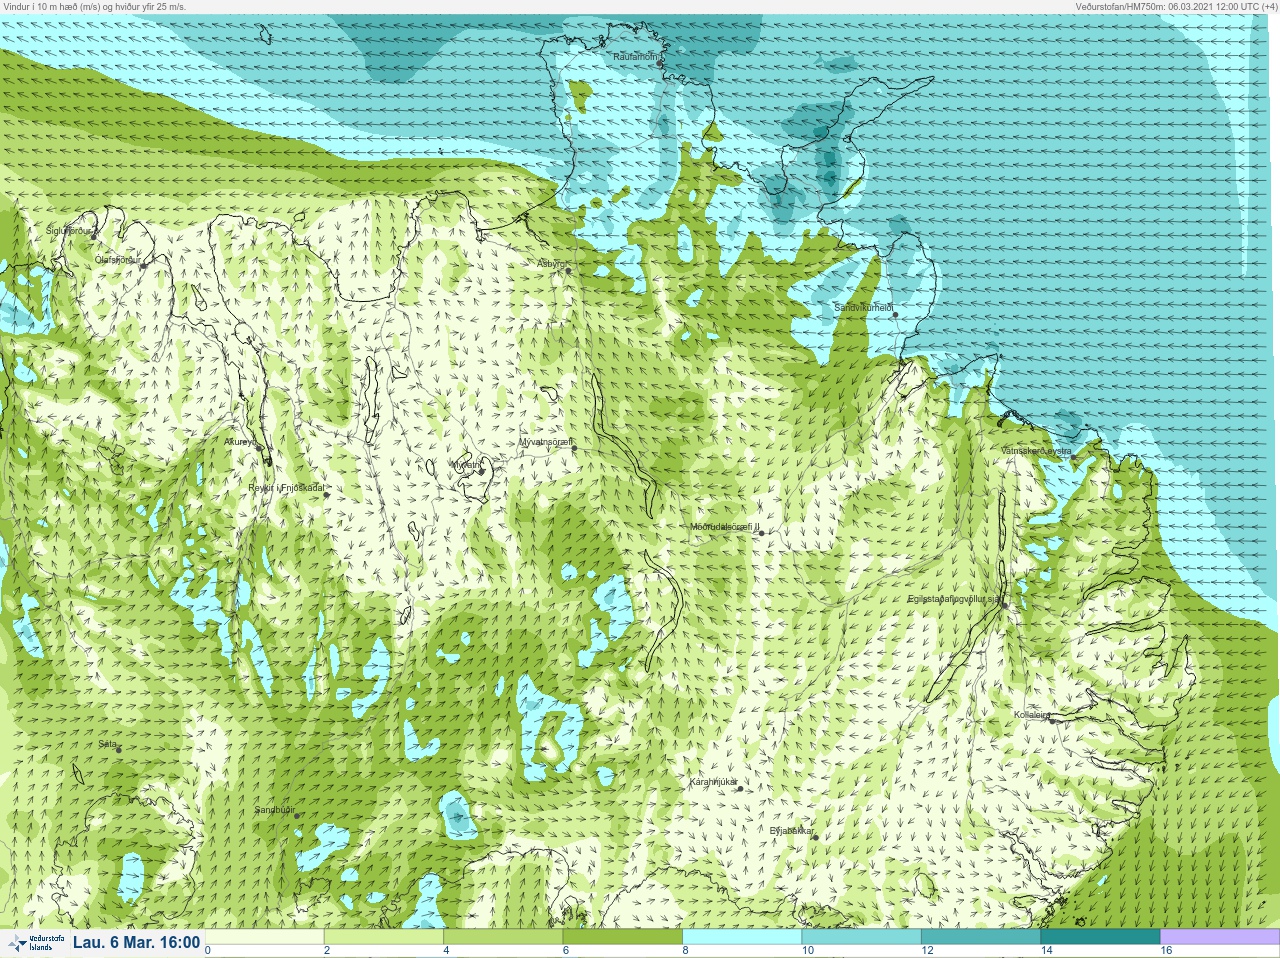The height and width of the screenshot is (958, 1280).
Task: Select the 4–6 m/s legend color
Action: point(503,937)
